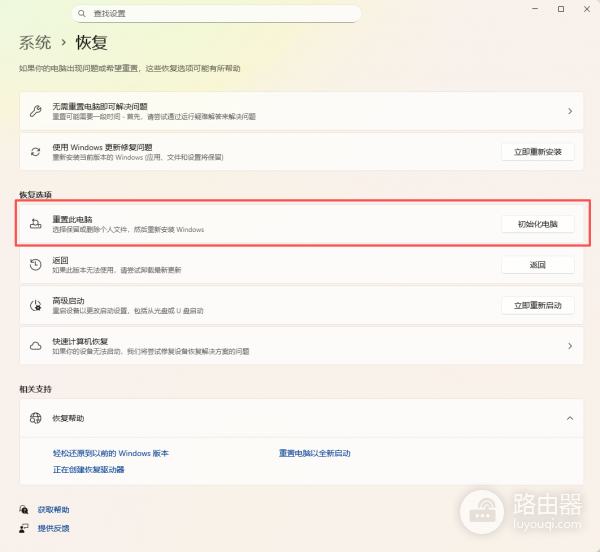Expand chevron on troubleshoot row
This screenshot has height=552, width=600.
pos(570,111)
